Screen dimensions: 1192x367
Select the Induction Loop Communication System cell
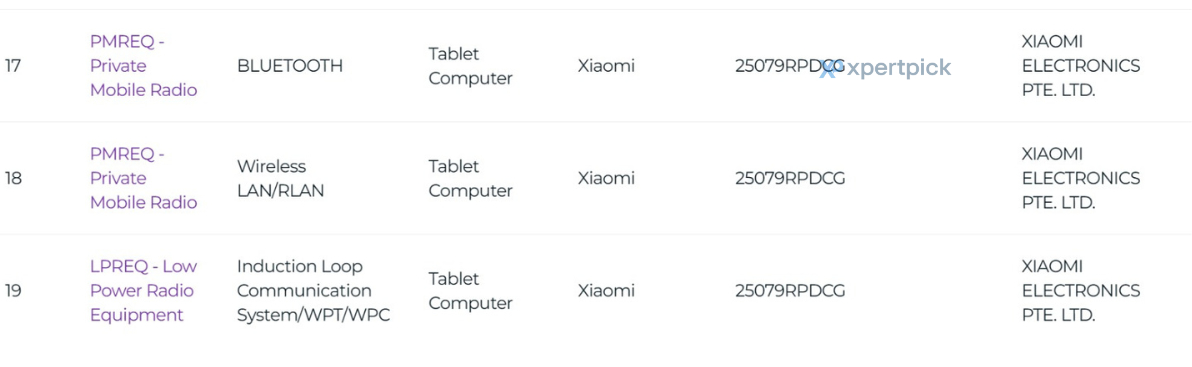[x=314, y=291]
